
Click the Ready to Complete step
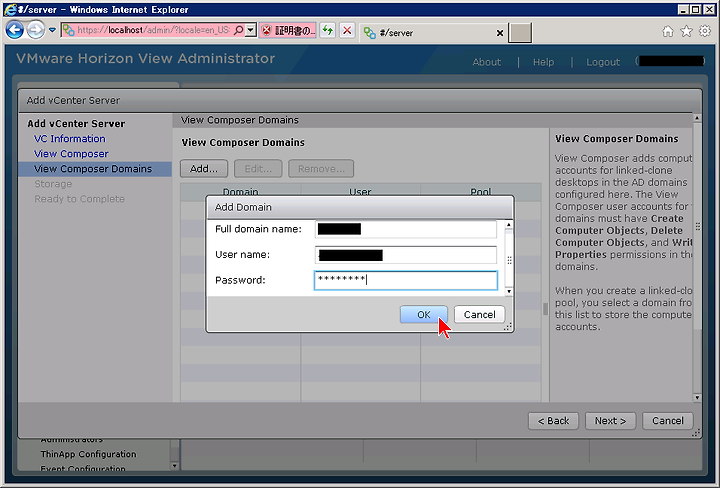(x=79, y=199)
